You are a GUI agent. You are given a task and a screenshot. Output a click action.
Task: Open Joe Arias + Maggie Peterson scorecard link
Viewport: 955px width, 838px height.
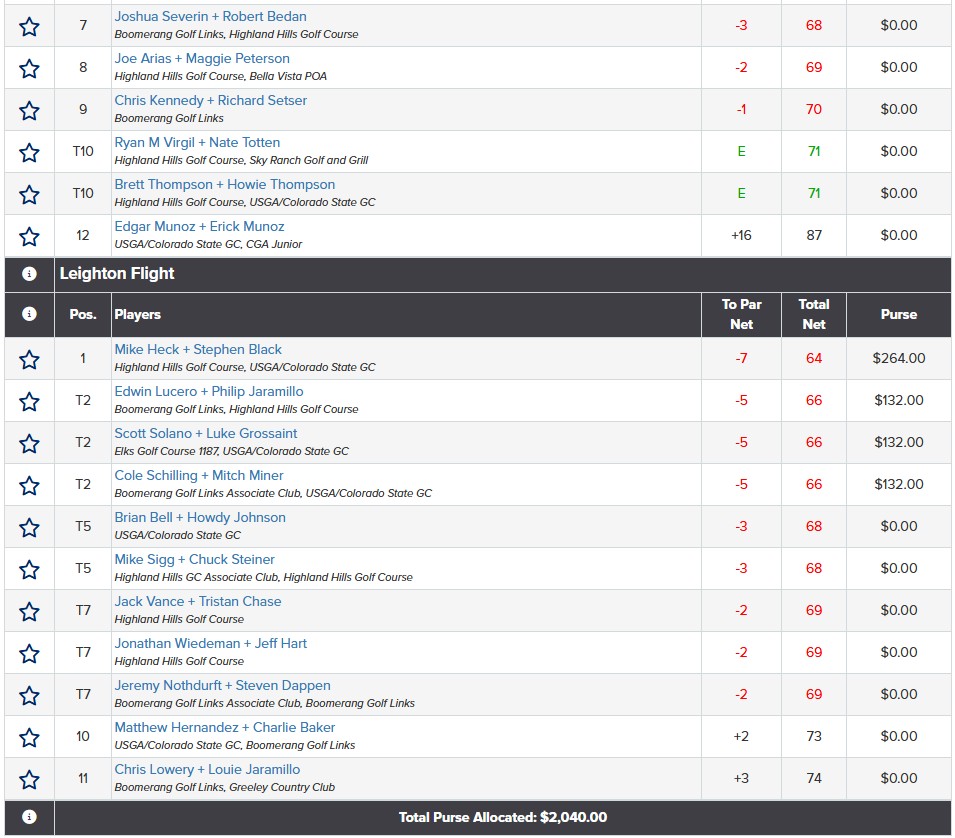[x=202, y=58]
